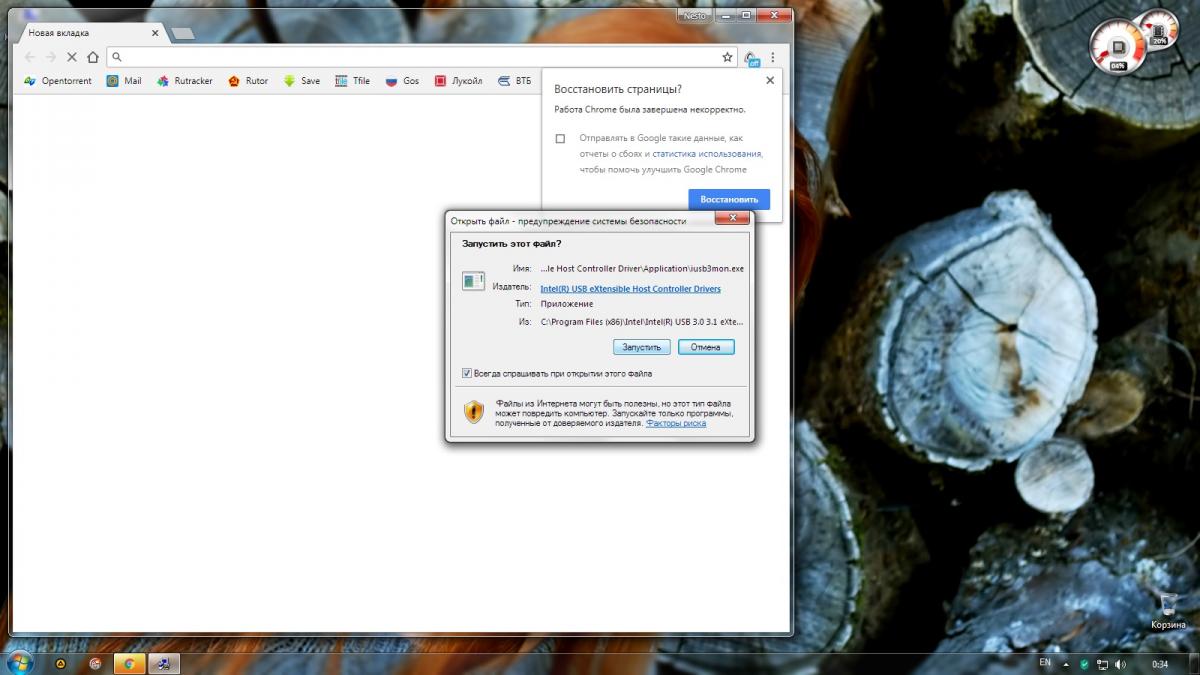Click the Восстановить button
1200x675 pixels.
tap(729, 199)
